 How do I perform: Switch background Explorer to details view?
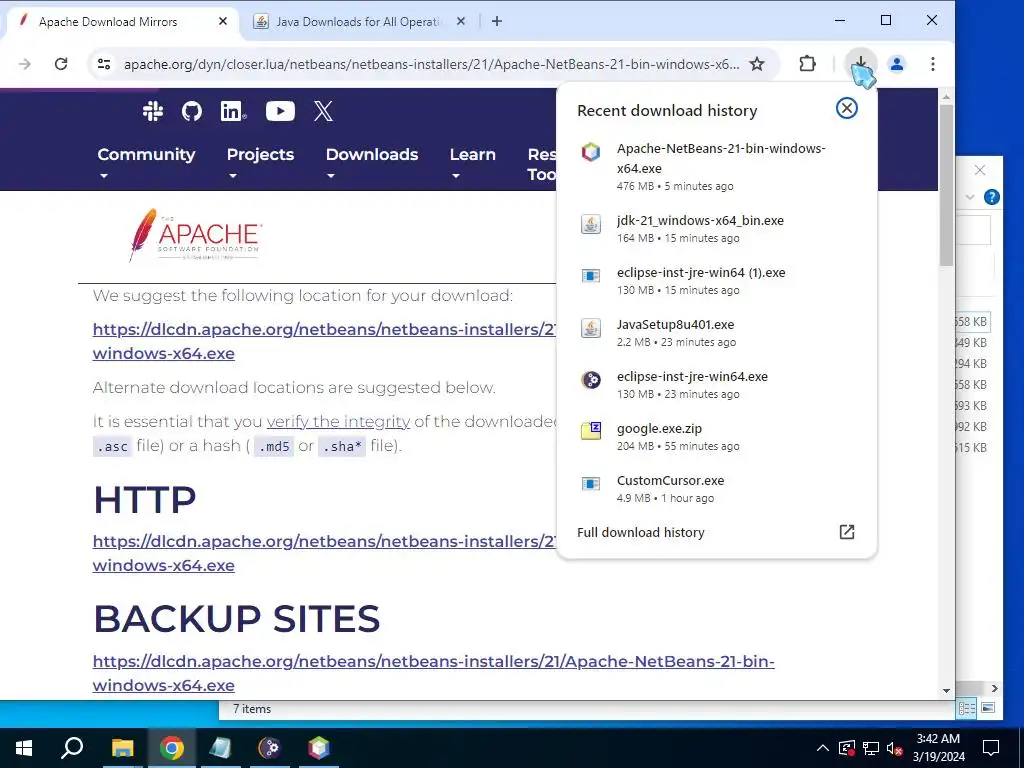pos(967,708)
